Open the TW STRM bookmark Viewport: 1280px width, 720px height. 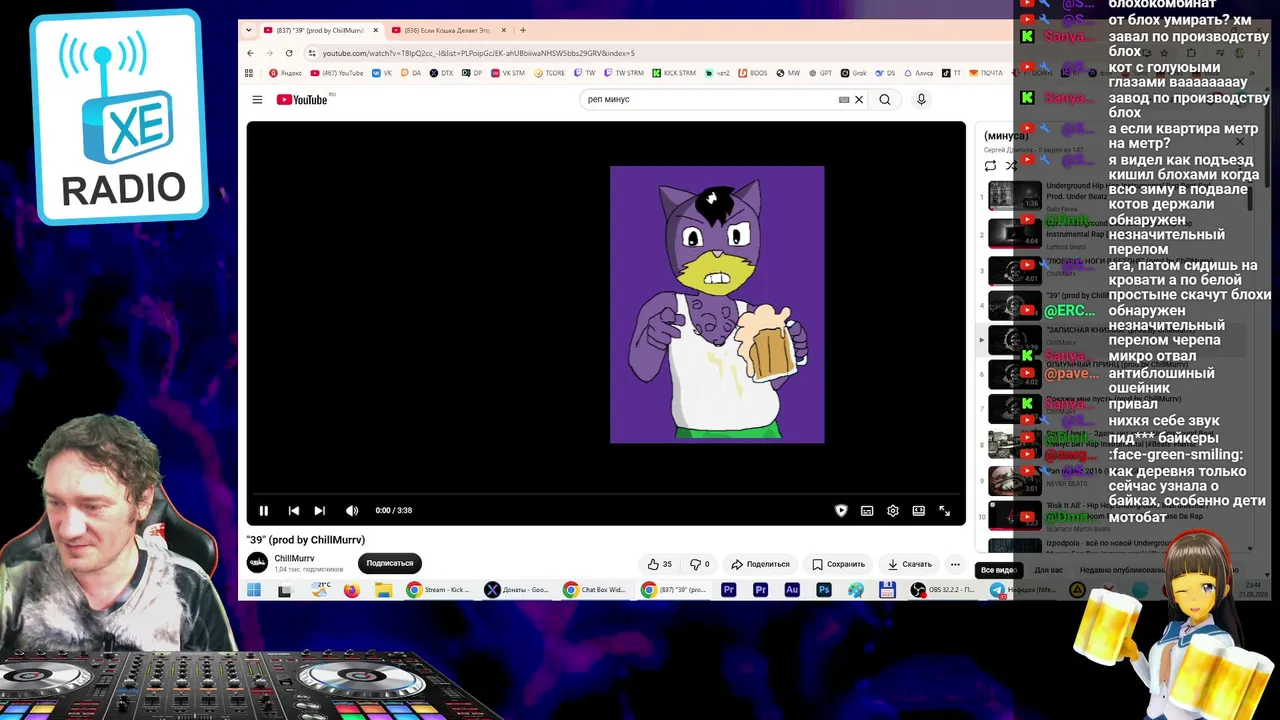[x=624, y=73]
